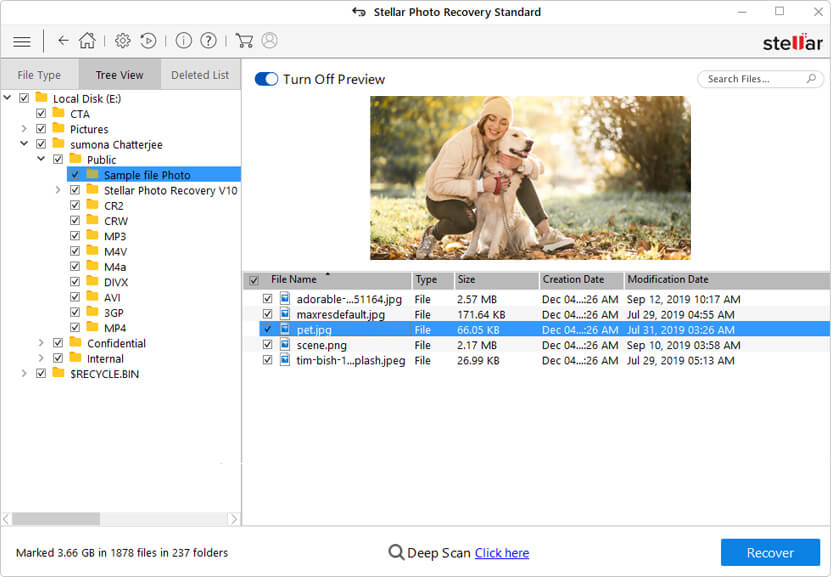Screen dimensions: 831x577
Task: Uncheck the $RECYCLE.BIN checkbox
Action: point(41,374)
